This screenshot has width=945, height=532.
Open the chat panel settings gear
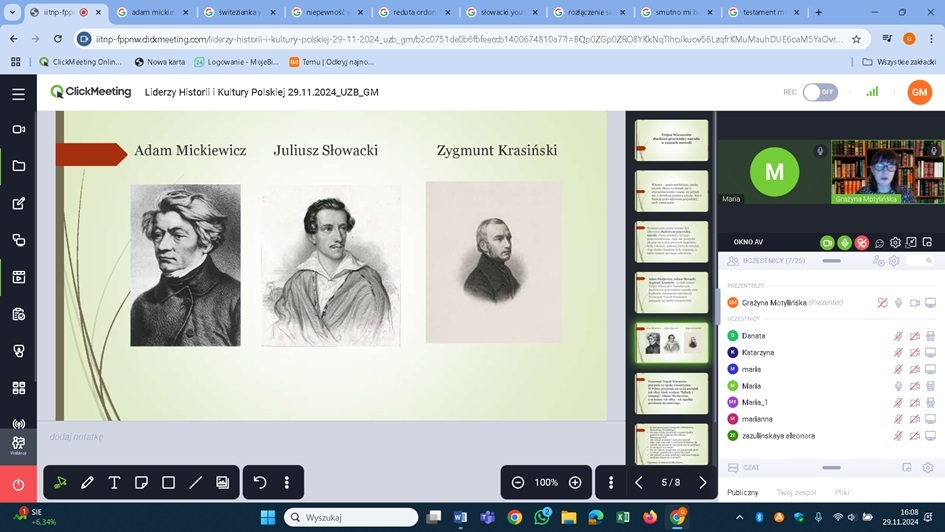928,468
